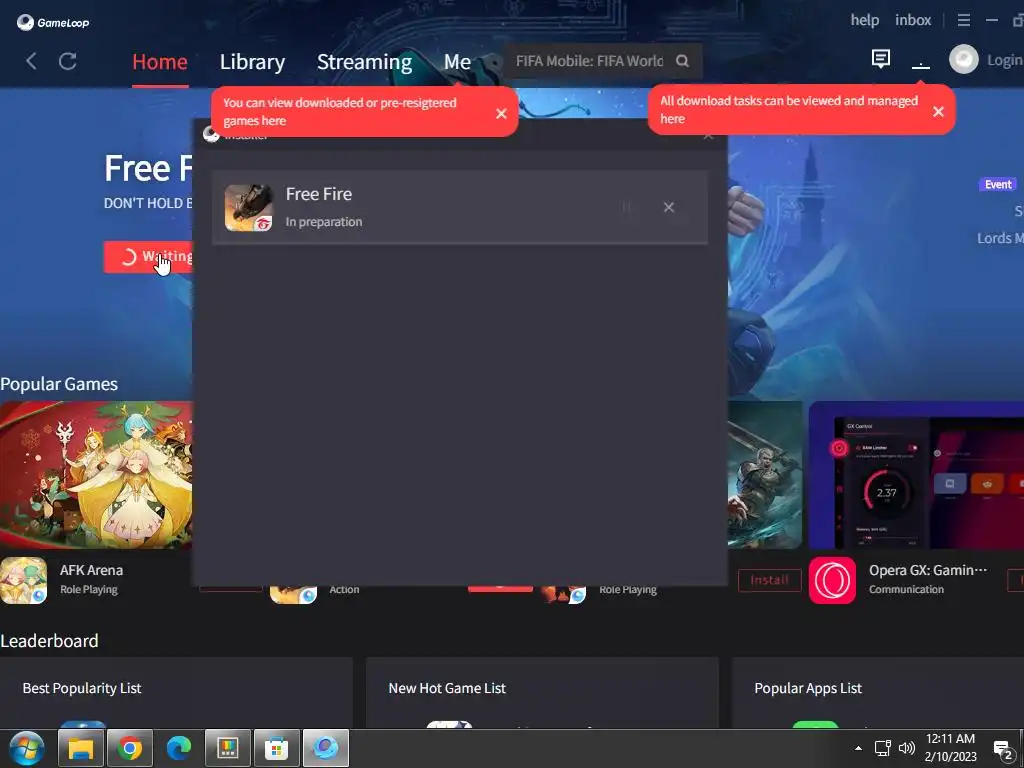Launch Microsoft Edge from the taskbar
The image size is (1024, 768).
pyautogui.click(x=179, y=748)
